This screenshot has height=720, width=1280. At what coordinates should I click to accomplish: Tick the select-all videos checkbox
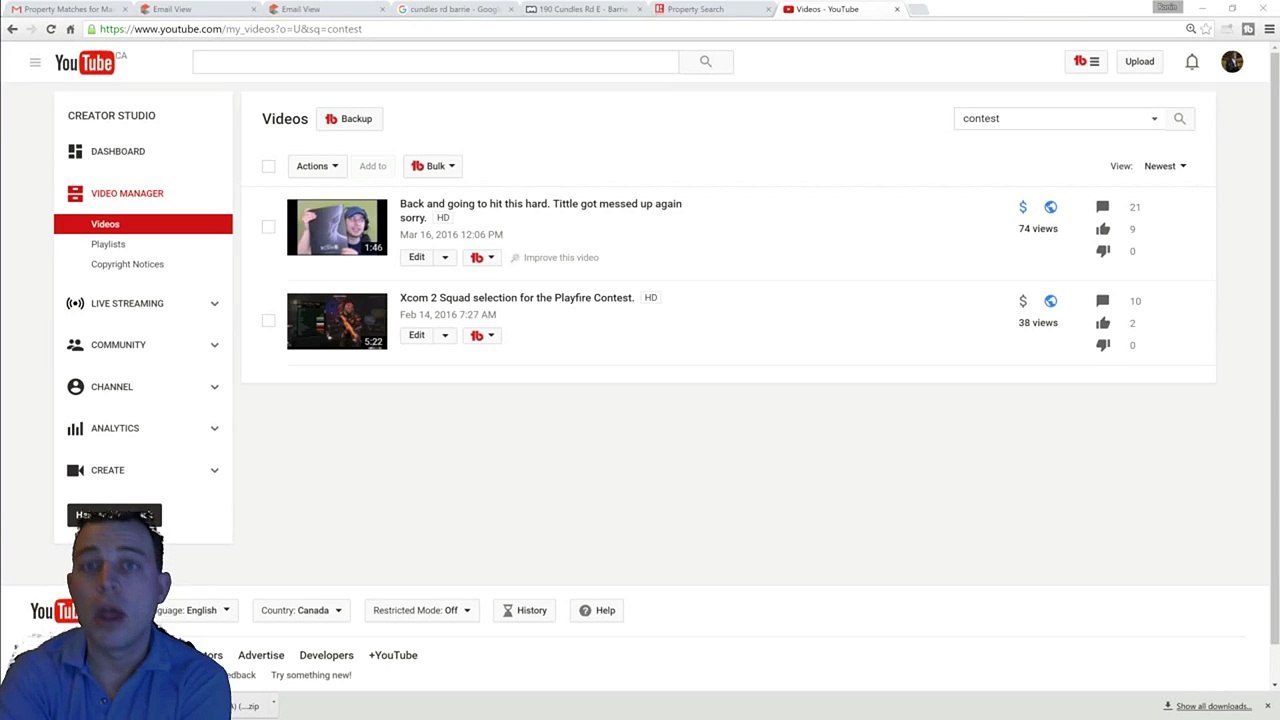click(268, 166)
